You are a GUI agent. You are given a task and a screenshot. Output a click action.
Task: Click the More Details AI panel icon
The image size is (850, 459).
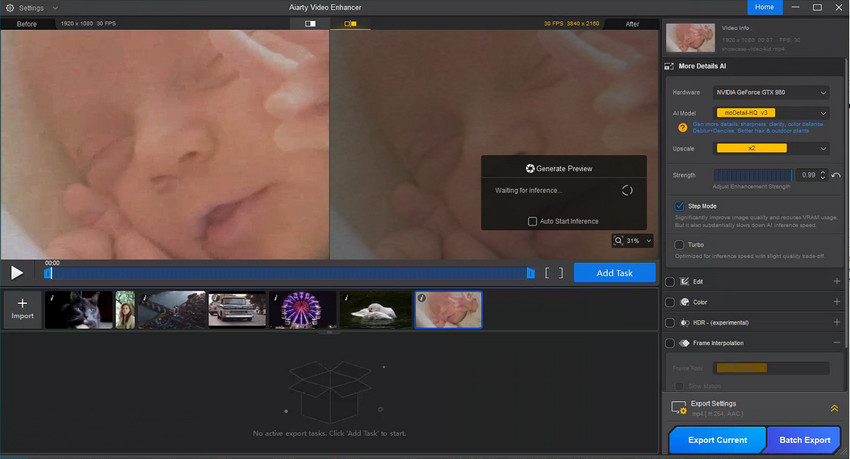(669, 66)
